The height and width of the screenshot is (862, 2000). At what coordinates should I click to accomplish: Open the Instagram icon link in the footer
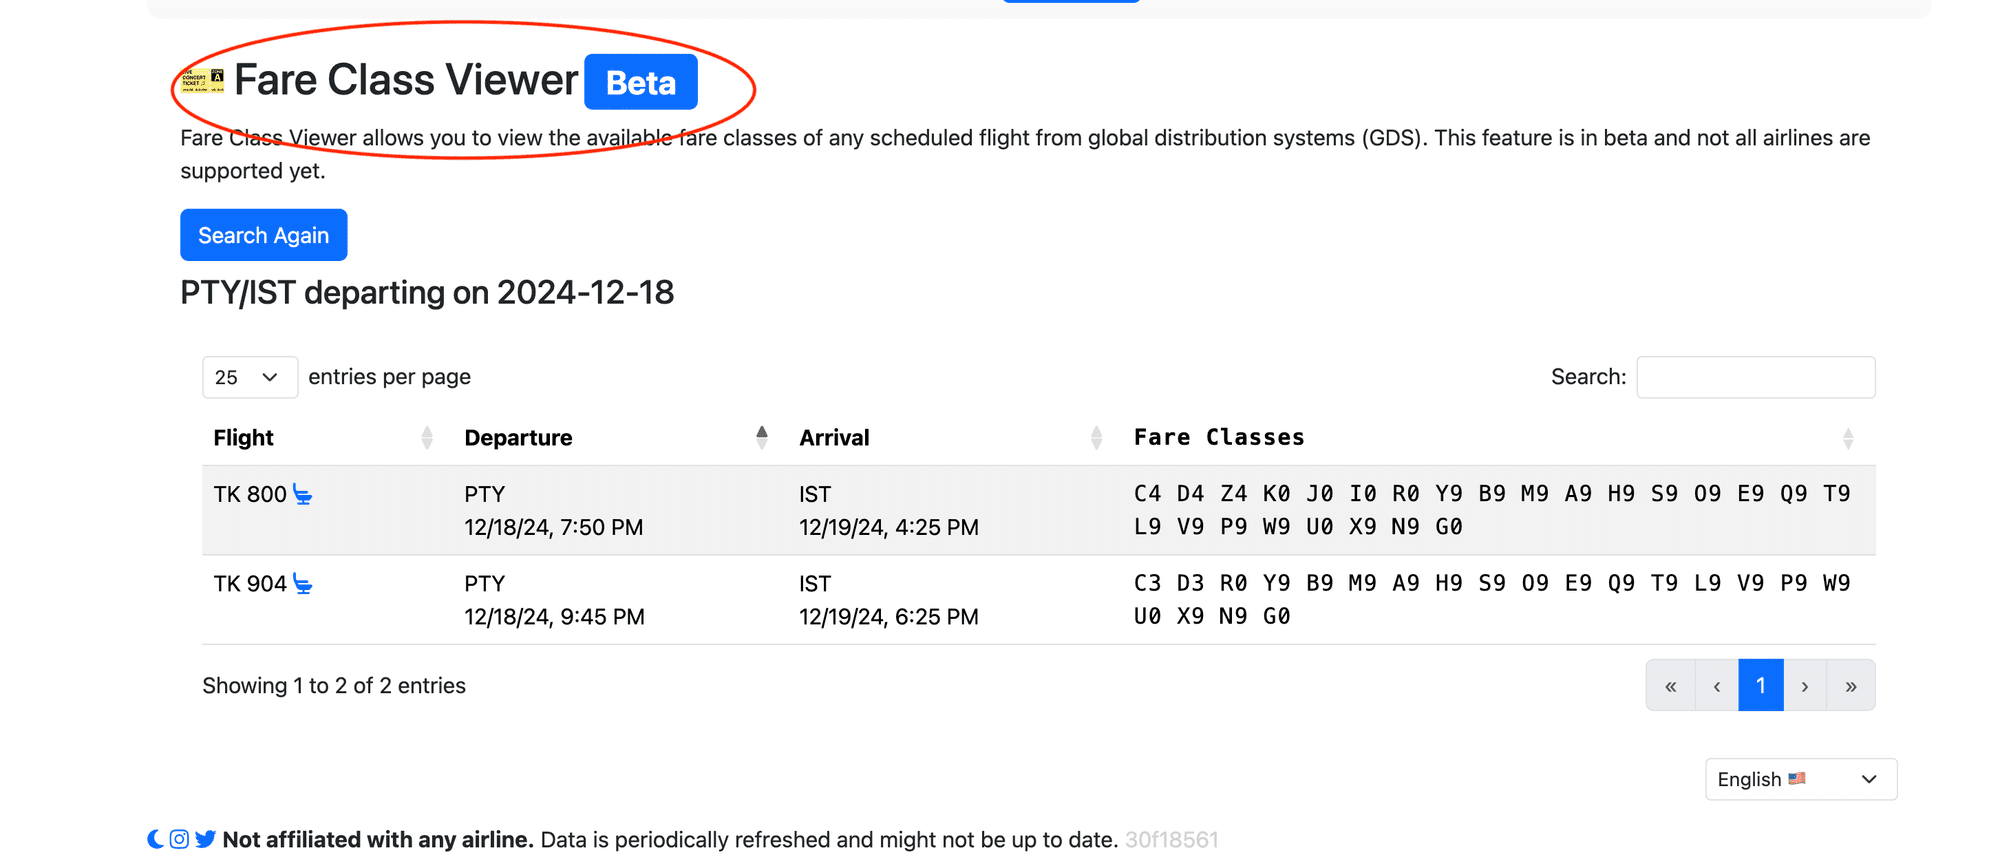point(179,839)
